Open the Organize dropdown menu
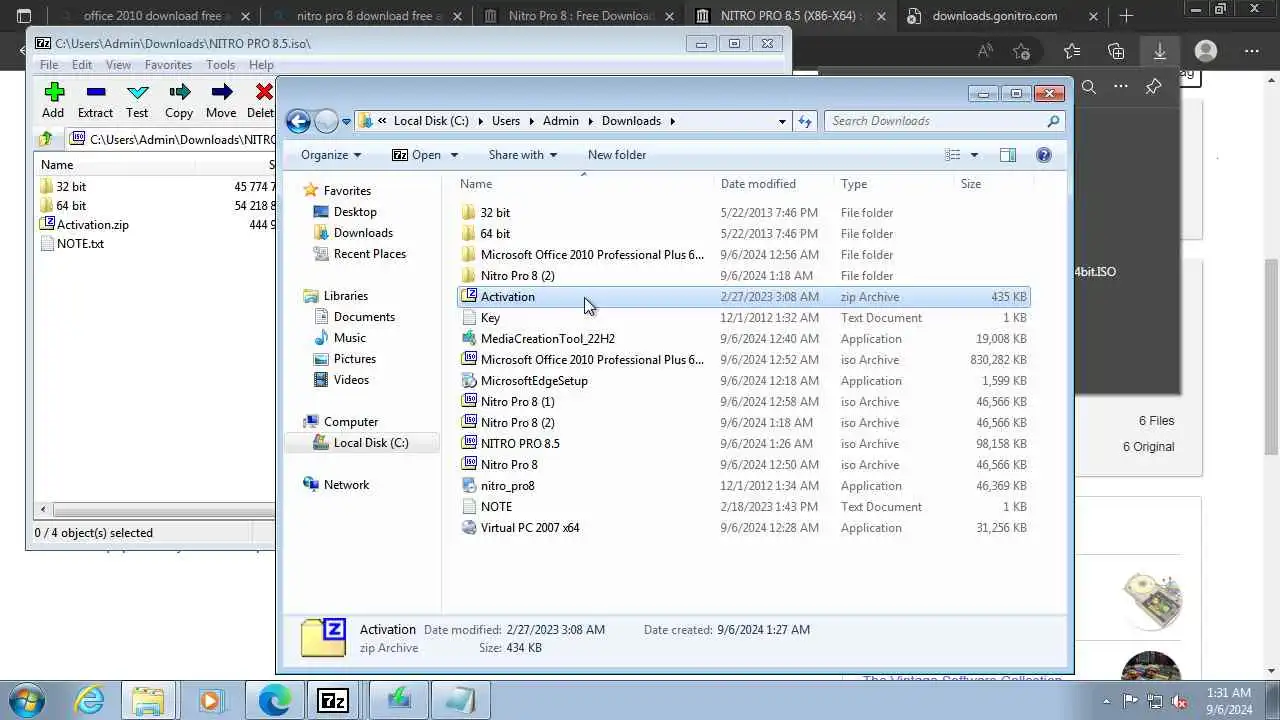Viewport: 1280px width, 720px height. 330,155
